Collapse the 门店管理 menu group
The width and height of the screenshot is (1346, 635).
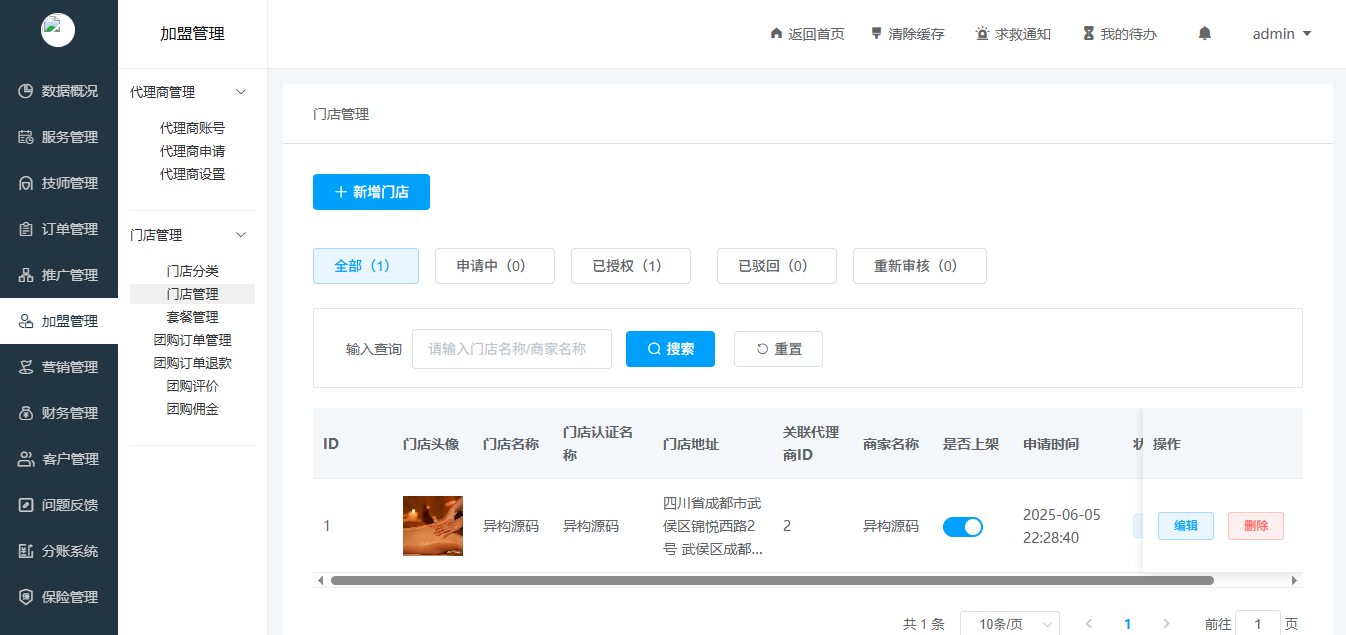190,234
